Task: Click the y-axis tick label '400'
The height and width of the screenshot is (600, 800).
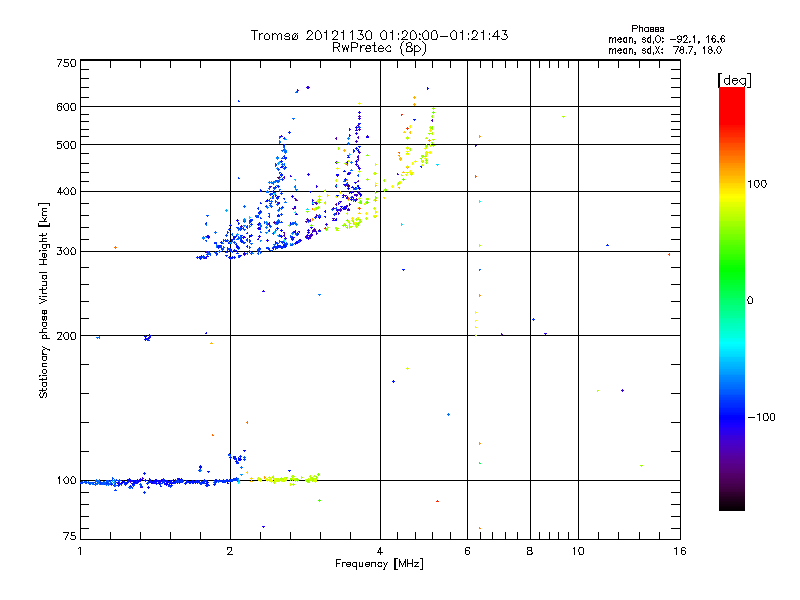Action: [x=66, y=192]
